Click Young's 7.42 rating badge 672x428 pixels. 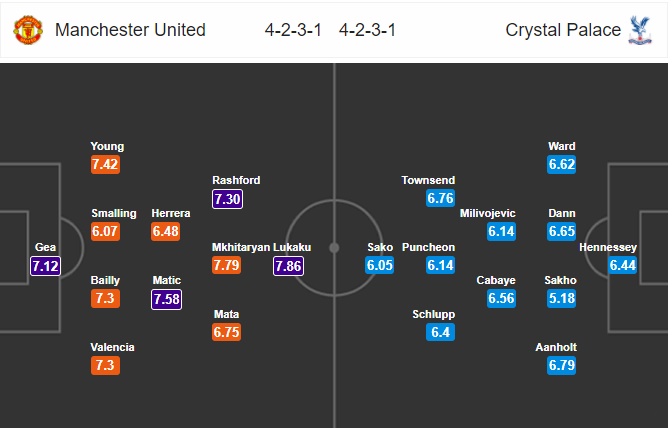107,165
